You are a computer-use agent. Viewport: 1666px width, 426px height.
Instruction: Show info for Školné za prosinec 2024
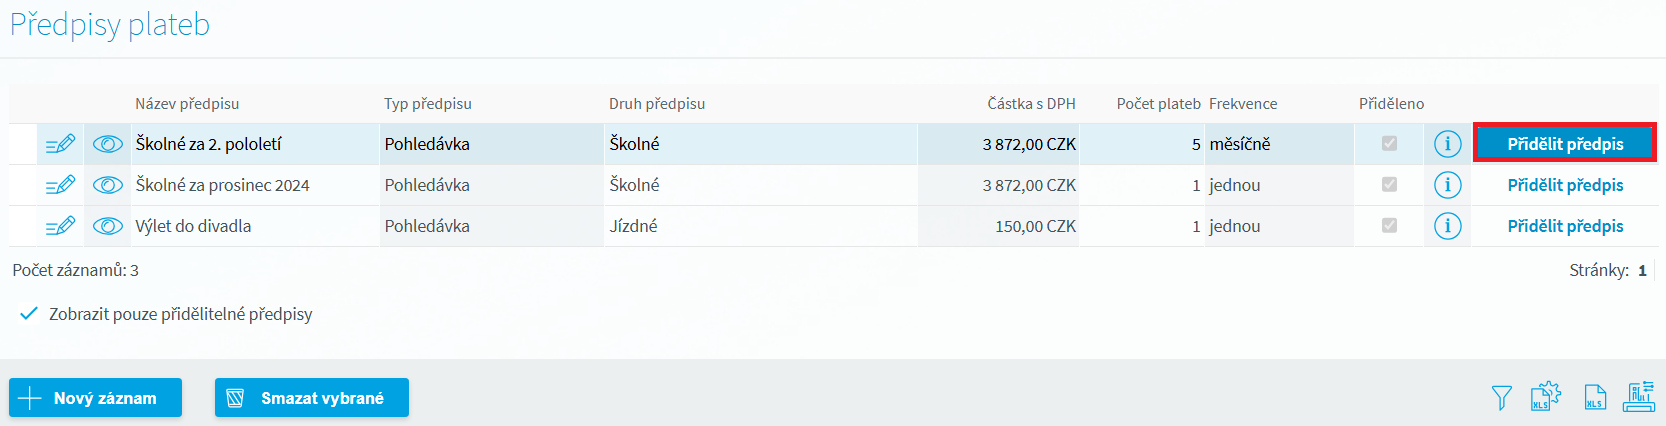pos(1447,185)
